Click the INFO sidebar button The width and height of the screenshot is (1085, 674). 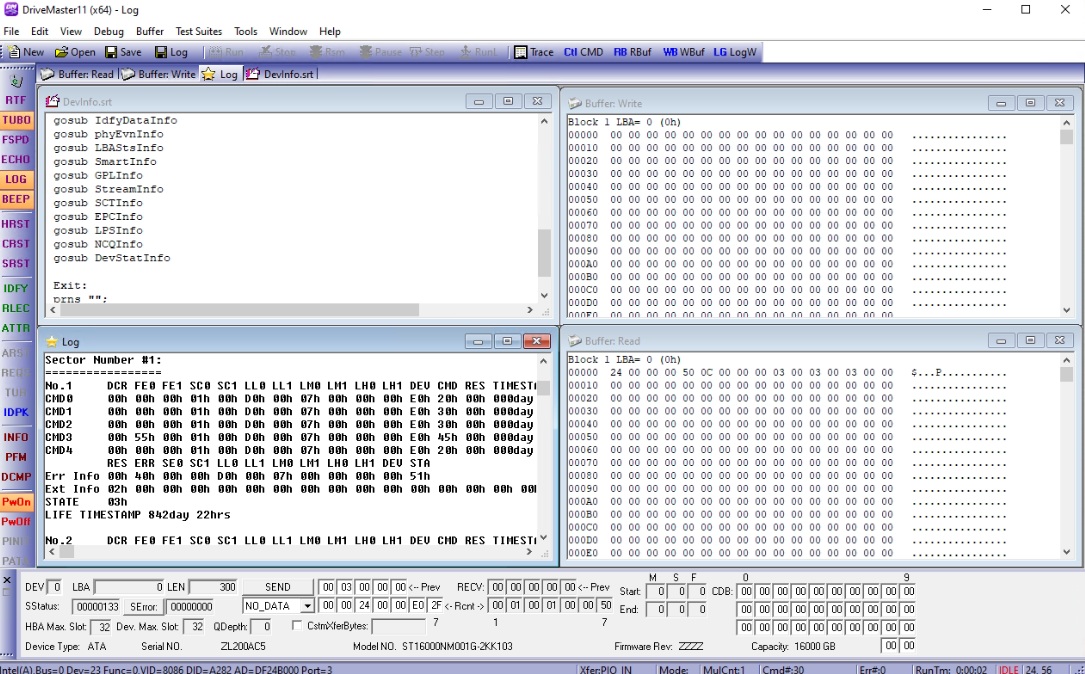click(x=16, y=437)
